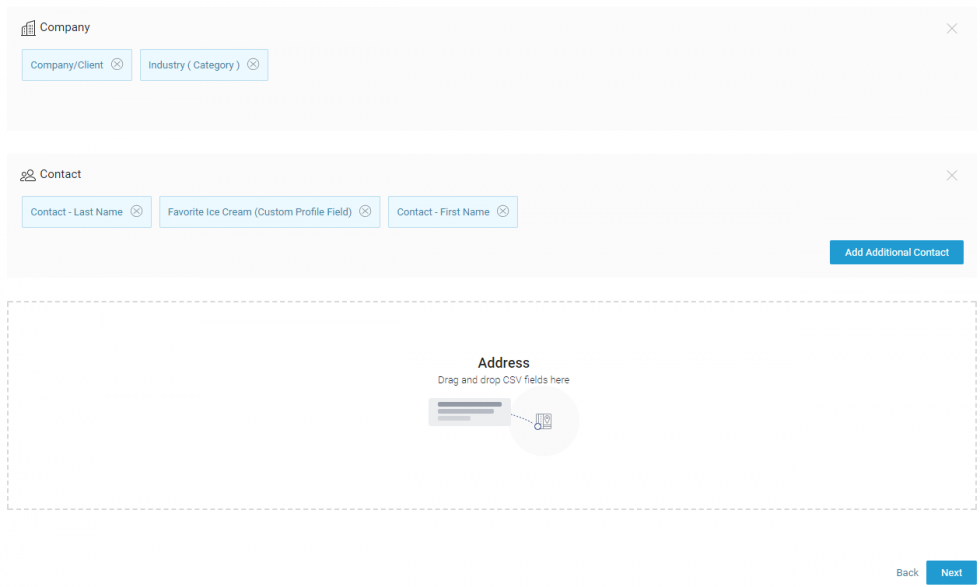Close the Company section
The height and width of the screenshot is (587, 980).
click(x=951, y=29)
